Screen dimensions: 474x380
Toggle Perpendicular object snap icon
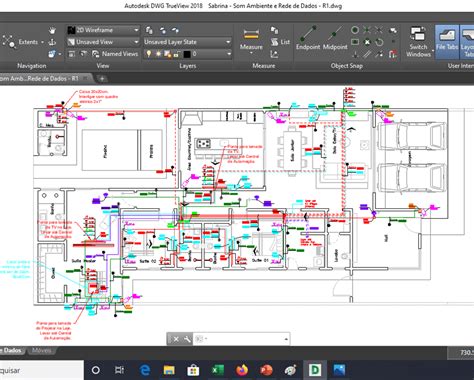[x=355, y=54]
